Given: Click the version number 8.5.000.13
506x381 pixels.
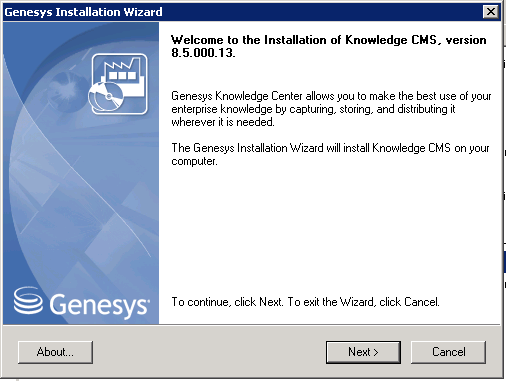Looking at the screenshot, I should [x=203, y=53].
